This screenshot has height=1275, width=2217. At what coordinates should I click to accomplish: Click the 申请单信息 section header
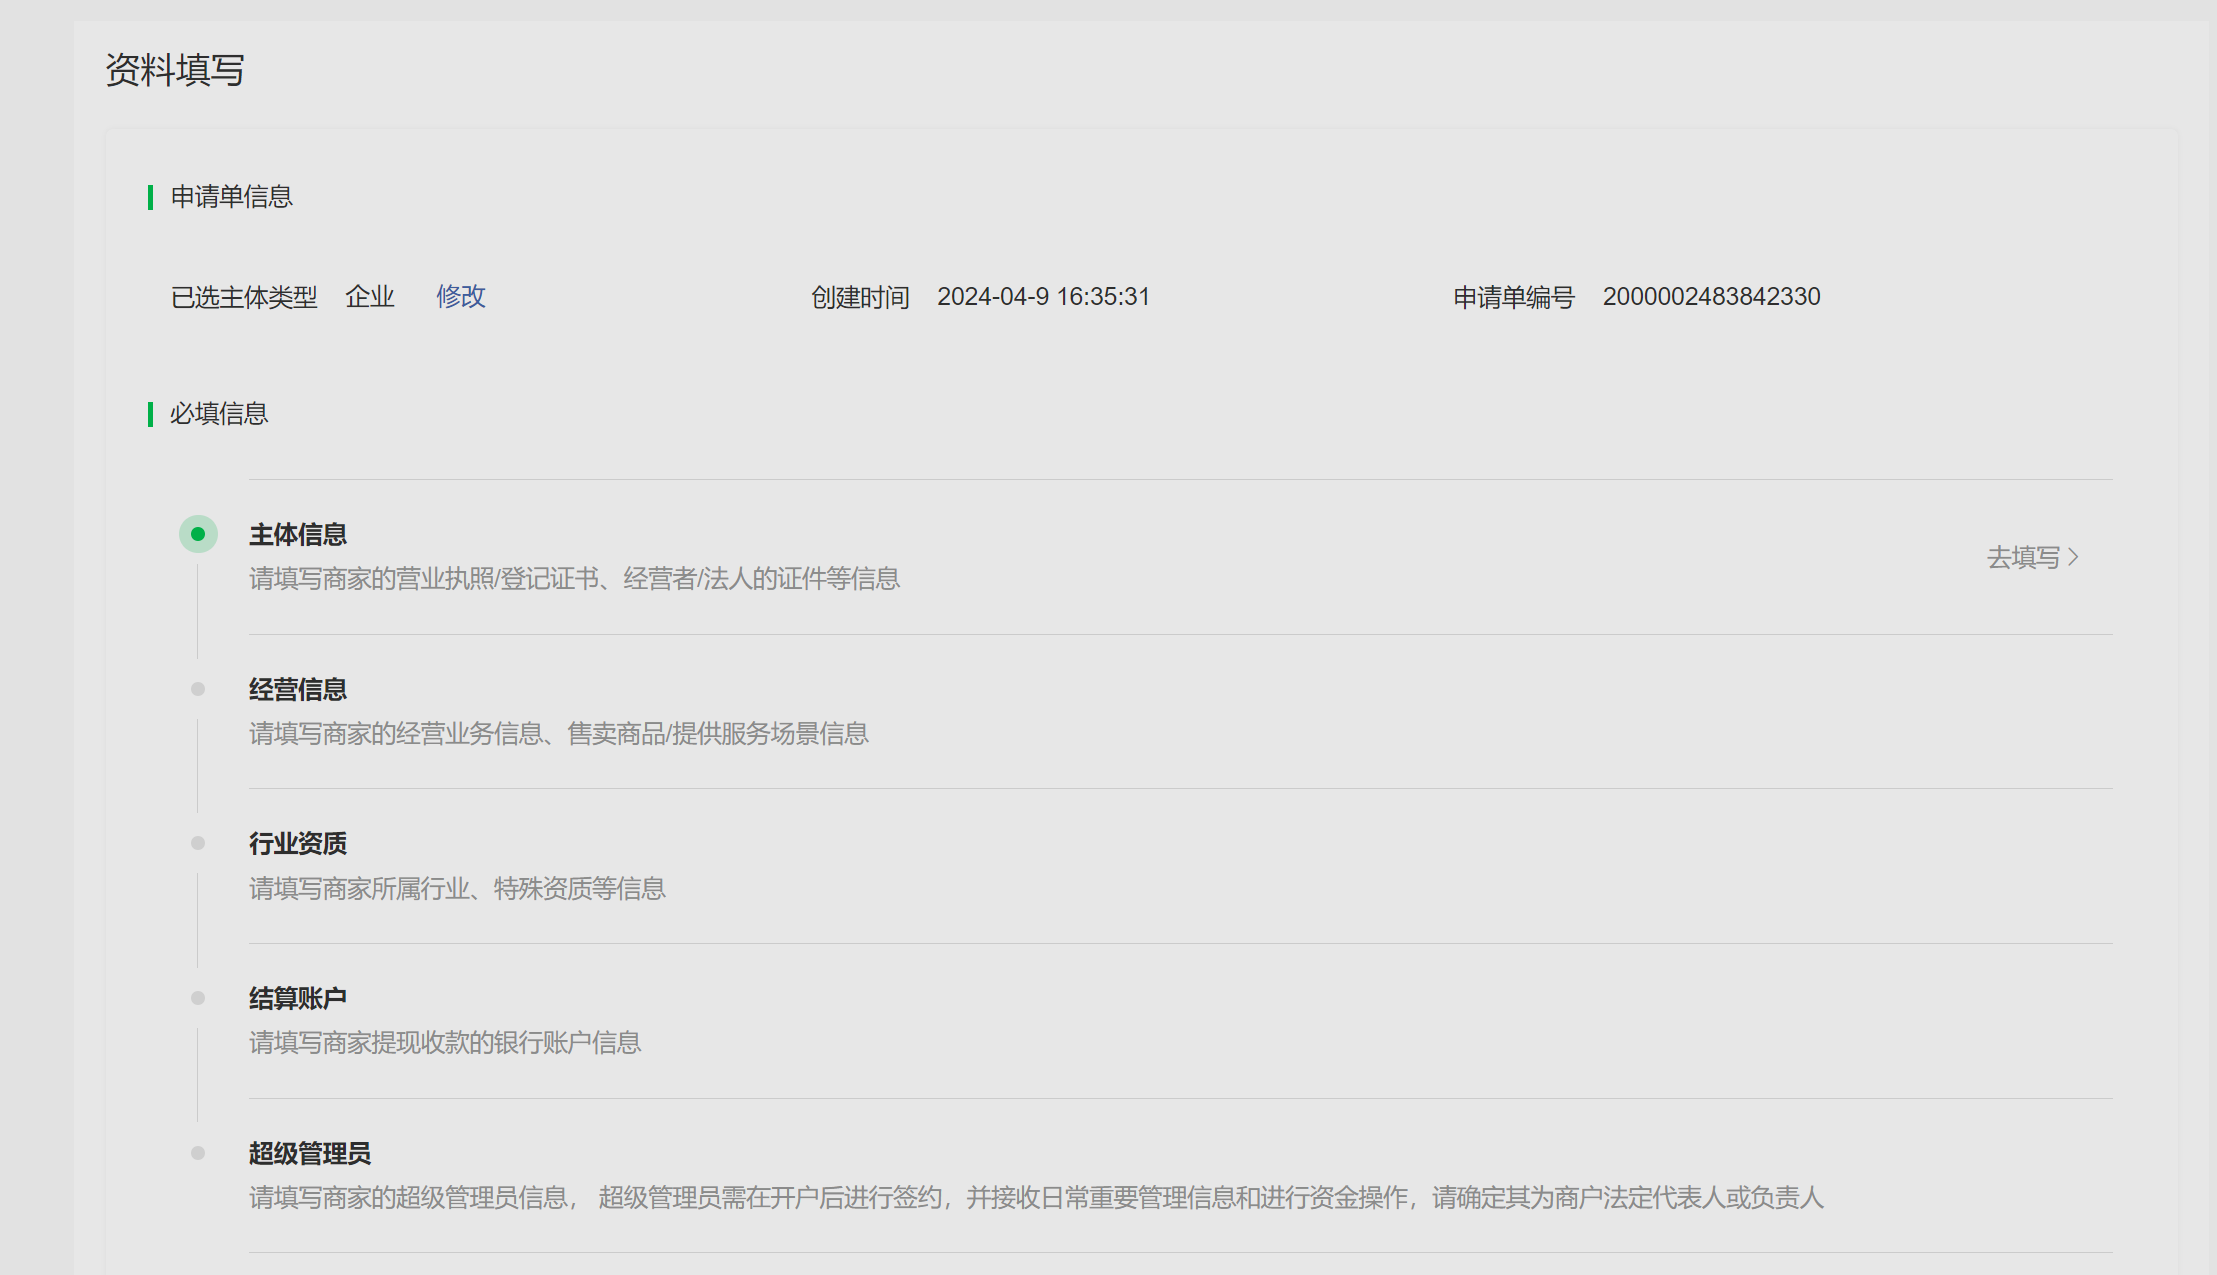coord(231,197)
